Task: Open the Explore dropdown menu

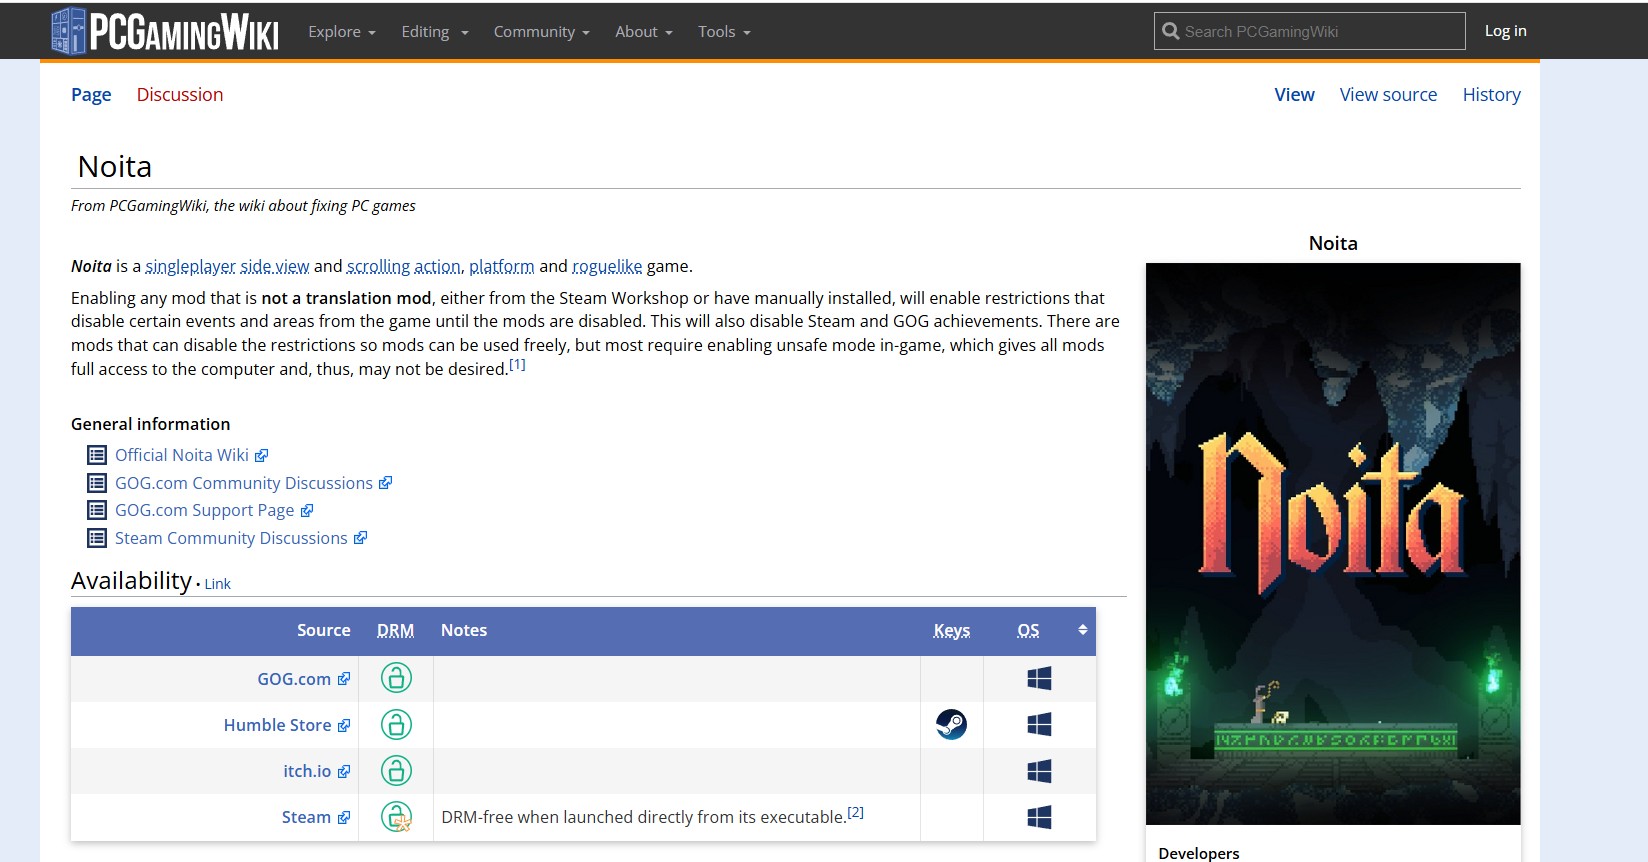Action: pyautogui.click(x=342, y=32)
